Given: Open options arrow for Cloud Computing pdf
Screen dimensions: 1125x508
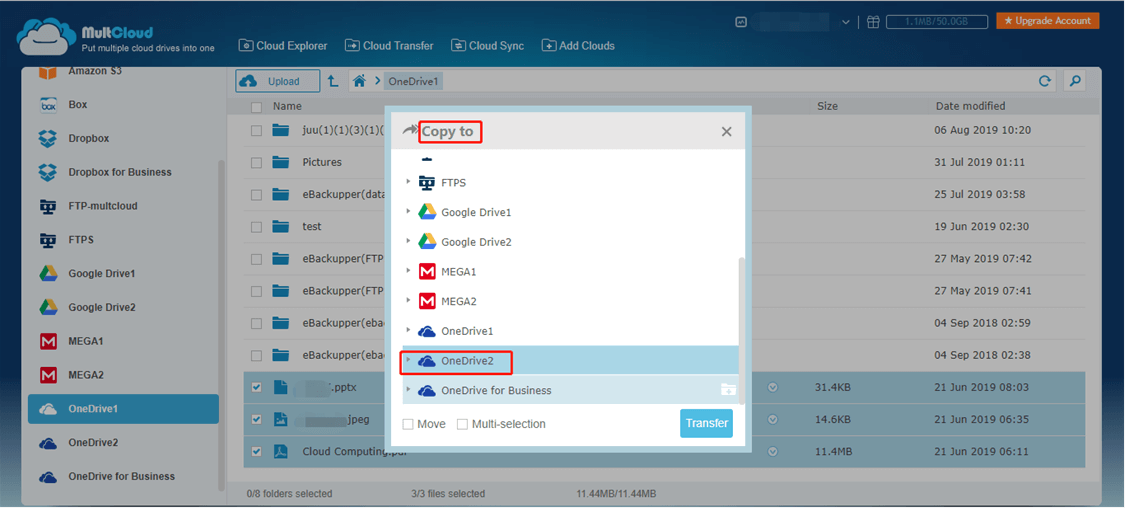Looking at the screenshot, I should (x=773, y=452).
